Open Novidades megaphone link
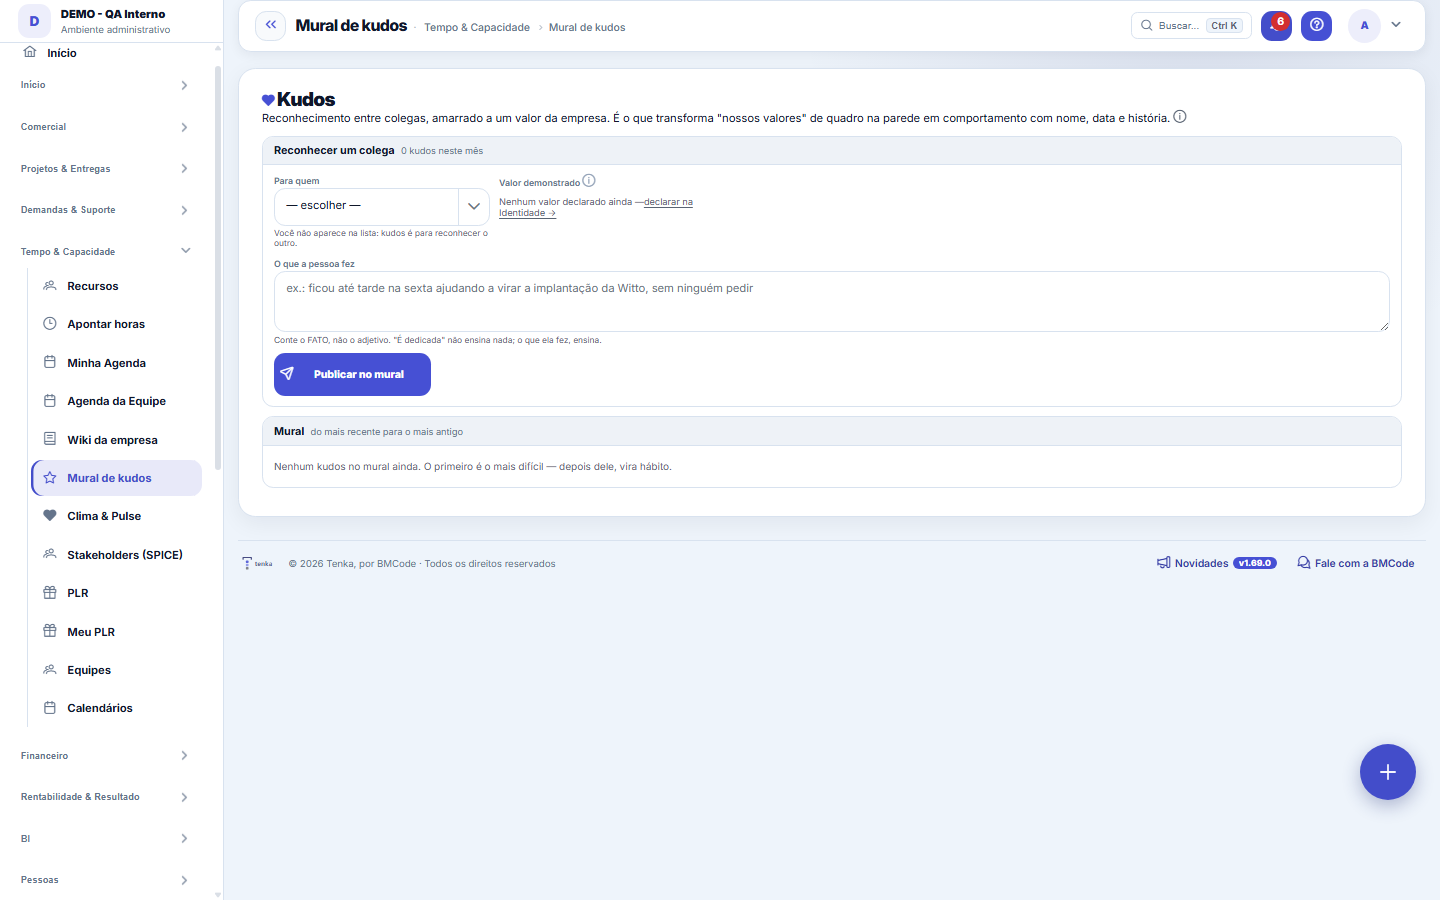1440x900 pixels. tap(1216, 563)
